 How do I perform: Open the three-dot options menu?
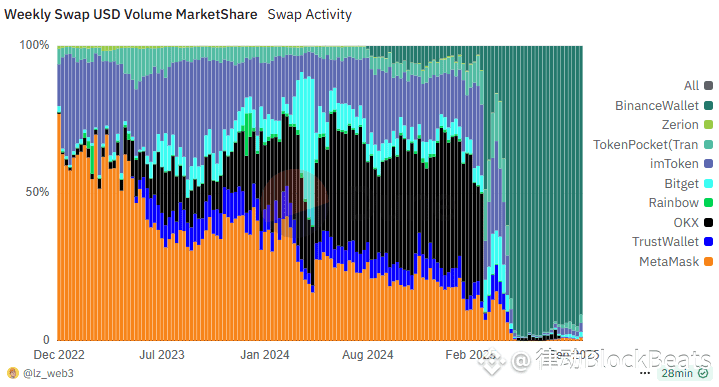click(645, 373)
